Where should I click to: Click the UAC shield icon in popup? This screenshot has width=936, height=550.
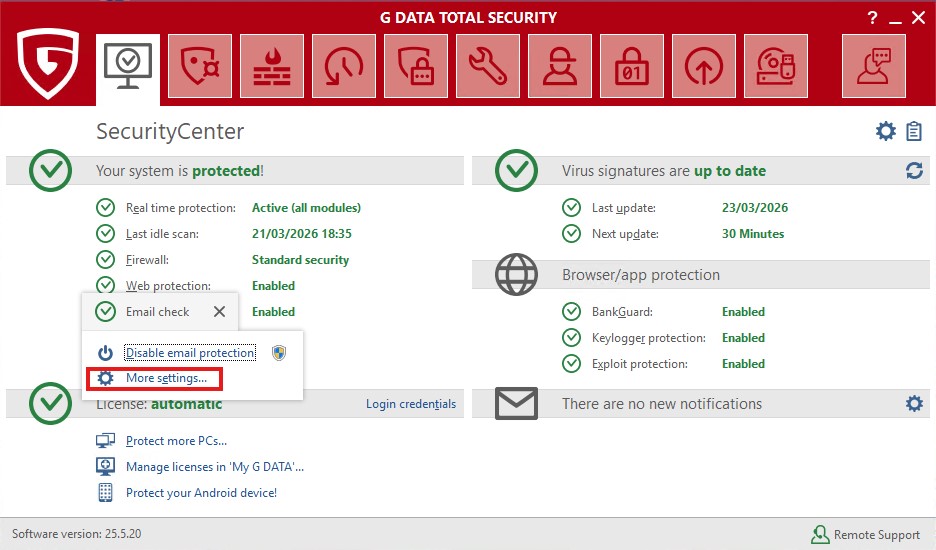tap(279, 353)
